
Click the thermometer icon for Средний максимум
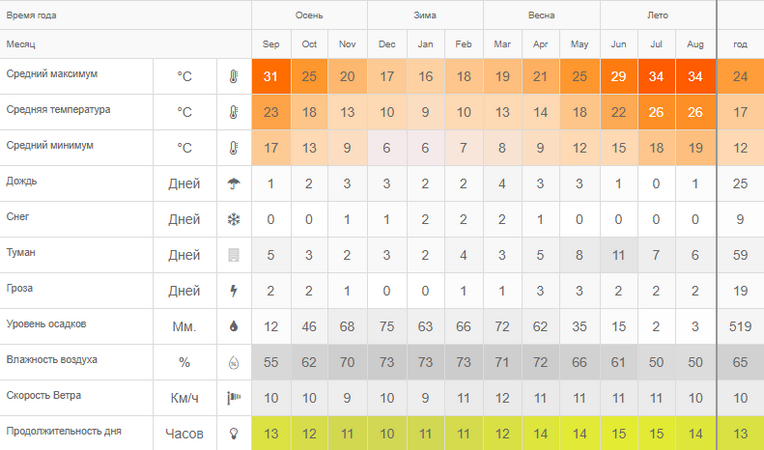[x=234, y=76]
